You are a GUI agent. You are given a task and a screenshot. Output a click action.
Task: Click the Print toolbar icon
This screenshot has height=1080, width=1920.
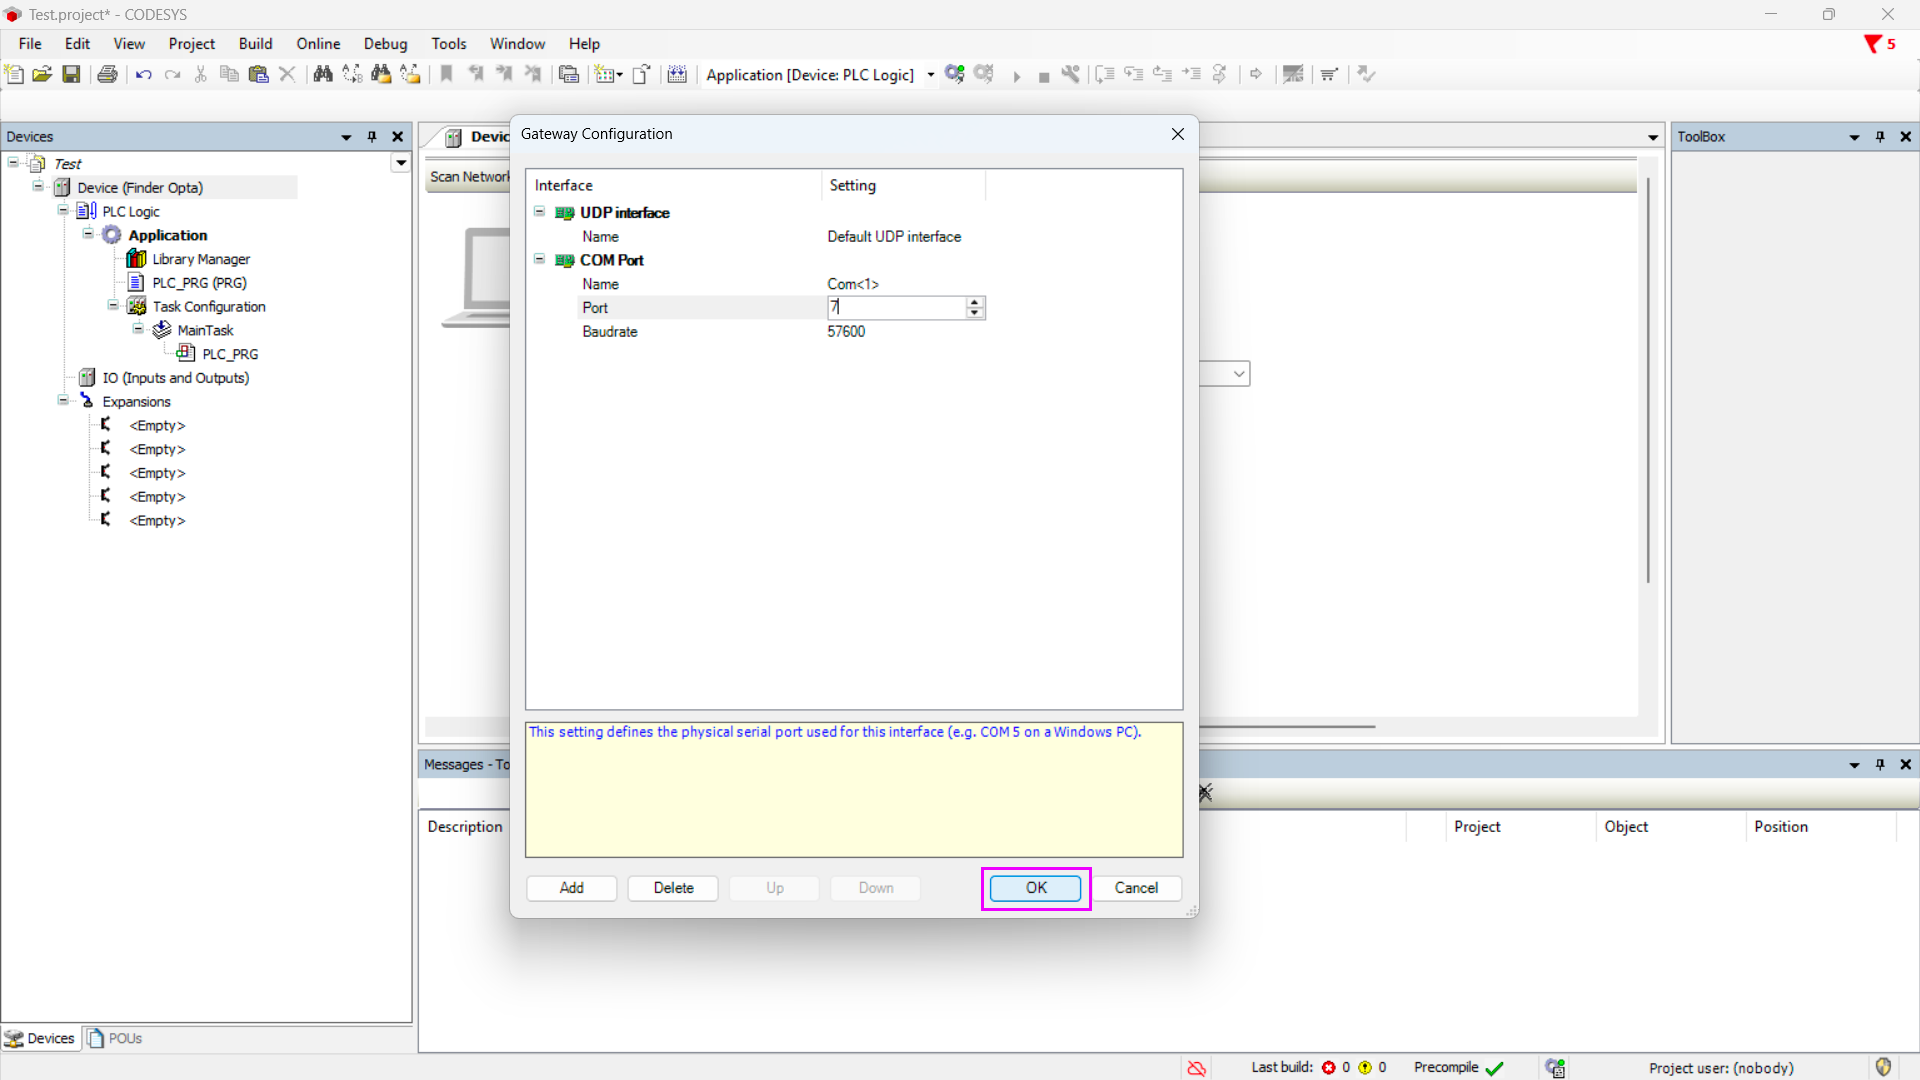107,74
